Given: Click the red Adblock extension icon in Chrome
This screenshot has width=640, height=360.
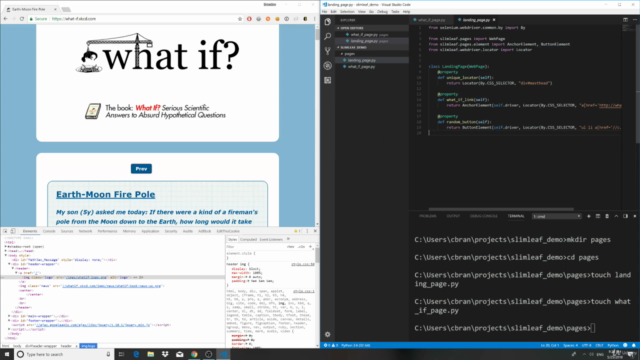Looking at the screenshot, I should coord(249,19).
